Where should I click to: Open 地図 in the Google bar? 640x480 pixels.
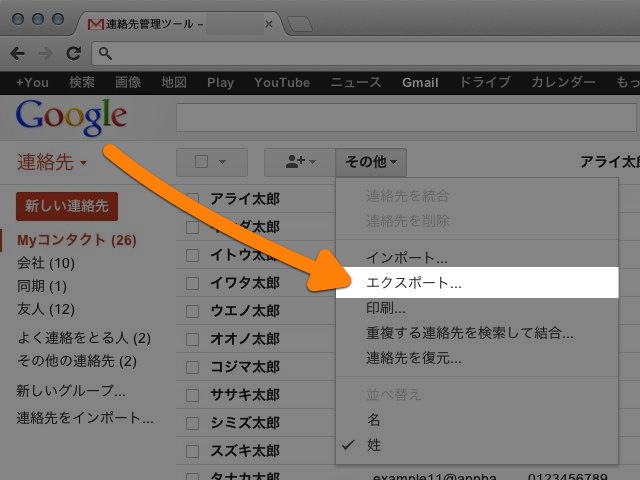pyautogui.click(x=174, y=82)
